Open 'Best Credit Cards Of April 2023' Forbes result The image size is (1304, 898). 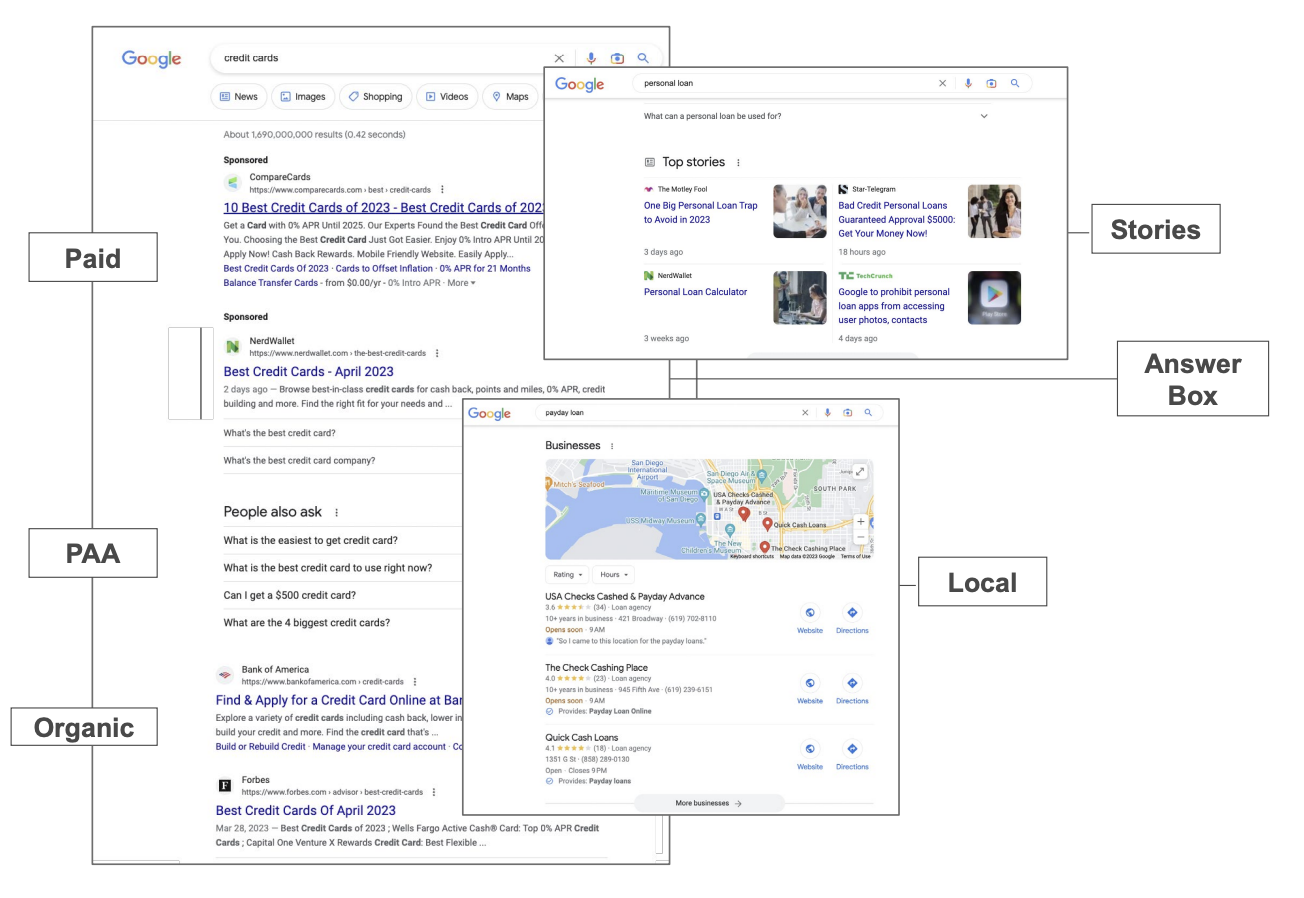pos(305,810)
